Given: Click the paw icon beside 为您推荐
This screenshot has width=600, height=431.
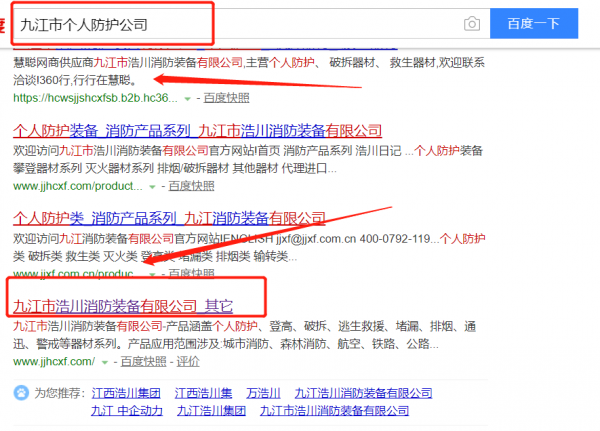Looking at the screenshot, I should [22, 393].
